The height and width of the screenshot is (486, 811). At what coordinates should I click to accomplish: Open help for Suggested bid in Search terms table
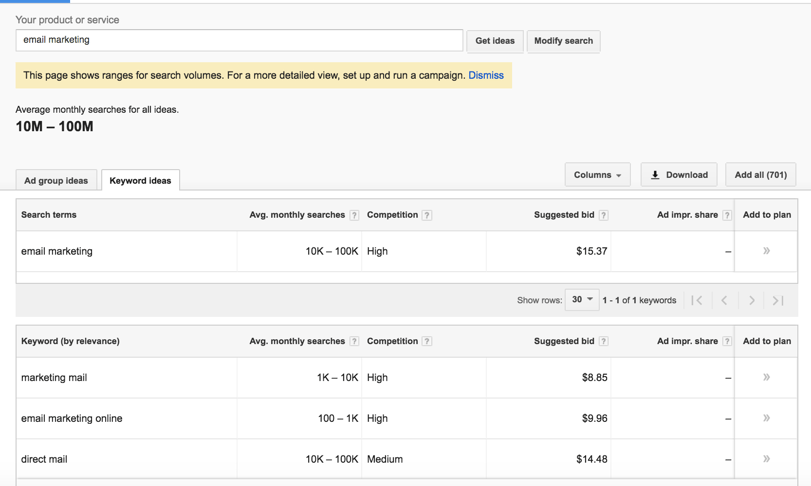tap(603, 215)
